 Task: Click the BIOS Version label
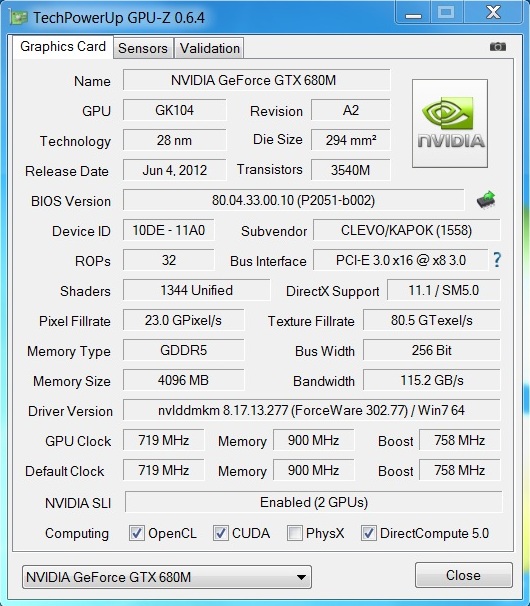pos(71,201)
